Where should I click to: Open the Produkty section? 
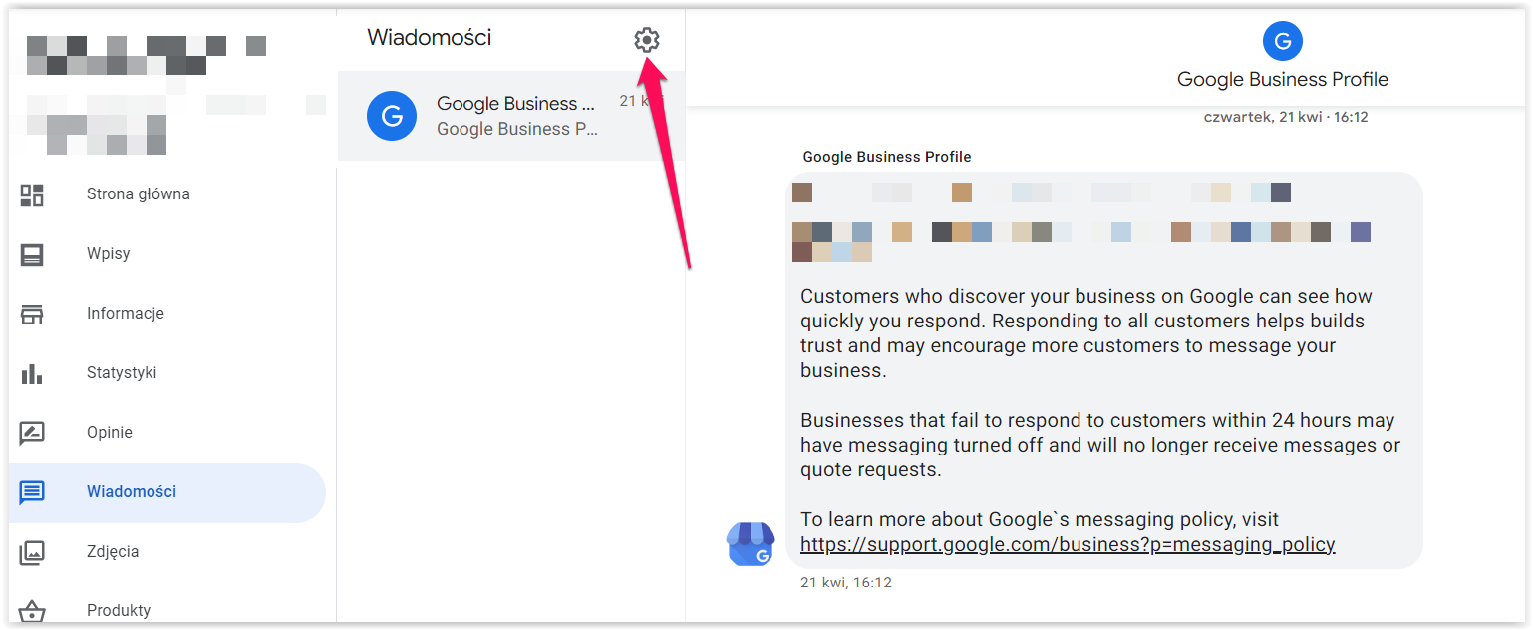click(119, 610)
